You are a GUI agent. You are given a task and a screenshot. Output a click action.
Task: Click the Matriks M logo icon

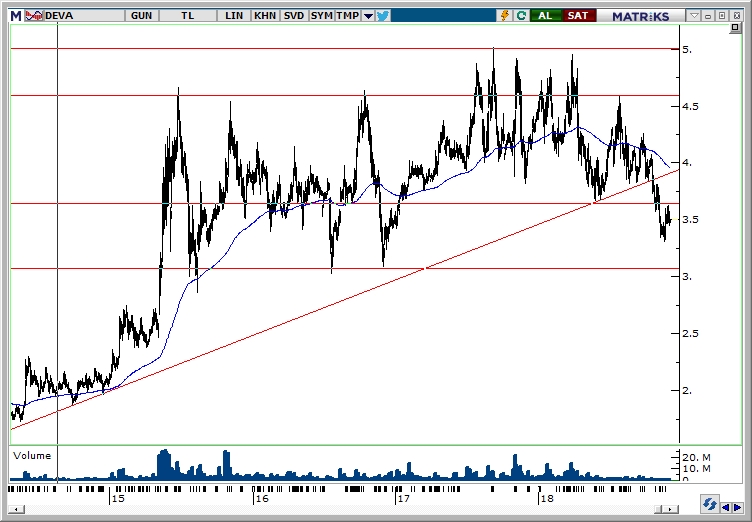[x=16, y=16]
